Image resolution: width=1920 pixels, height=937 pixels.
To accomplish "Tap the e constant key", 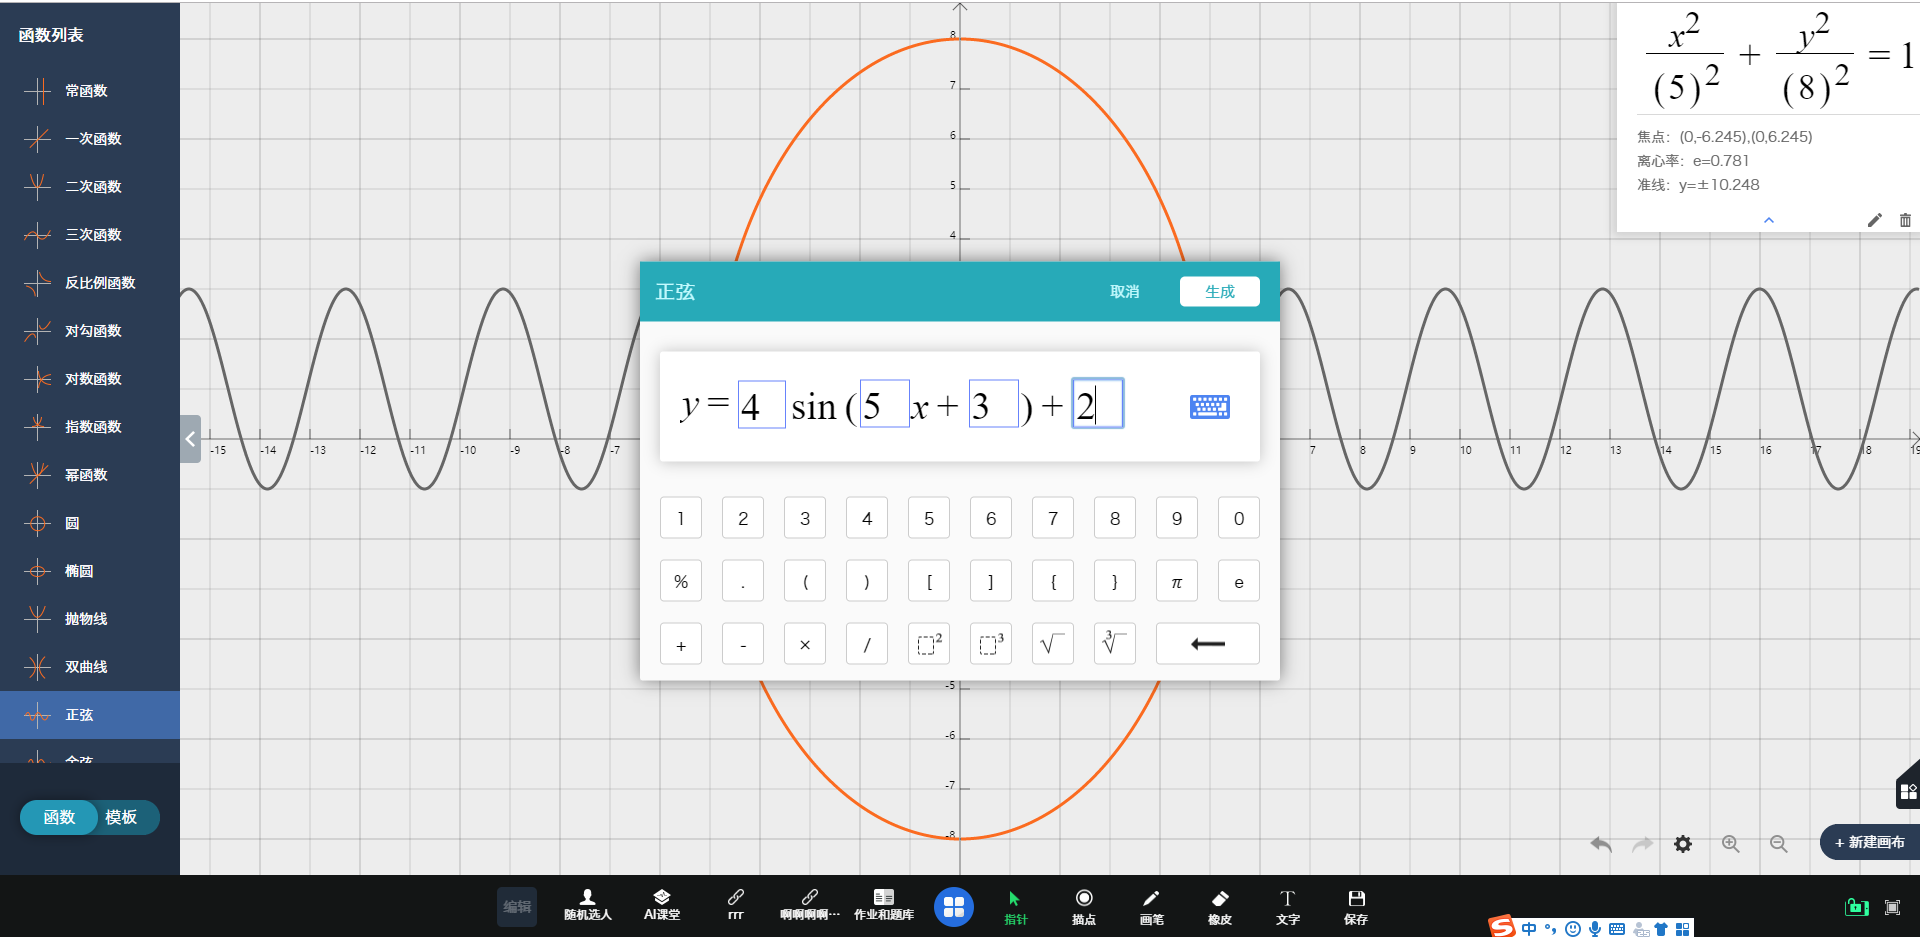I will click(1239, 581).
